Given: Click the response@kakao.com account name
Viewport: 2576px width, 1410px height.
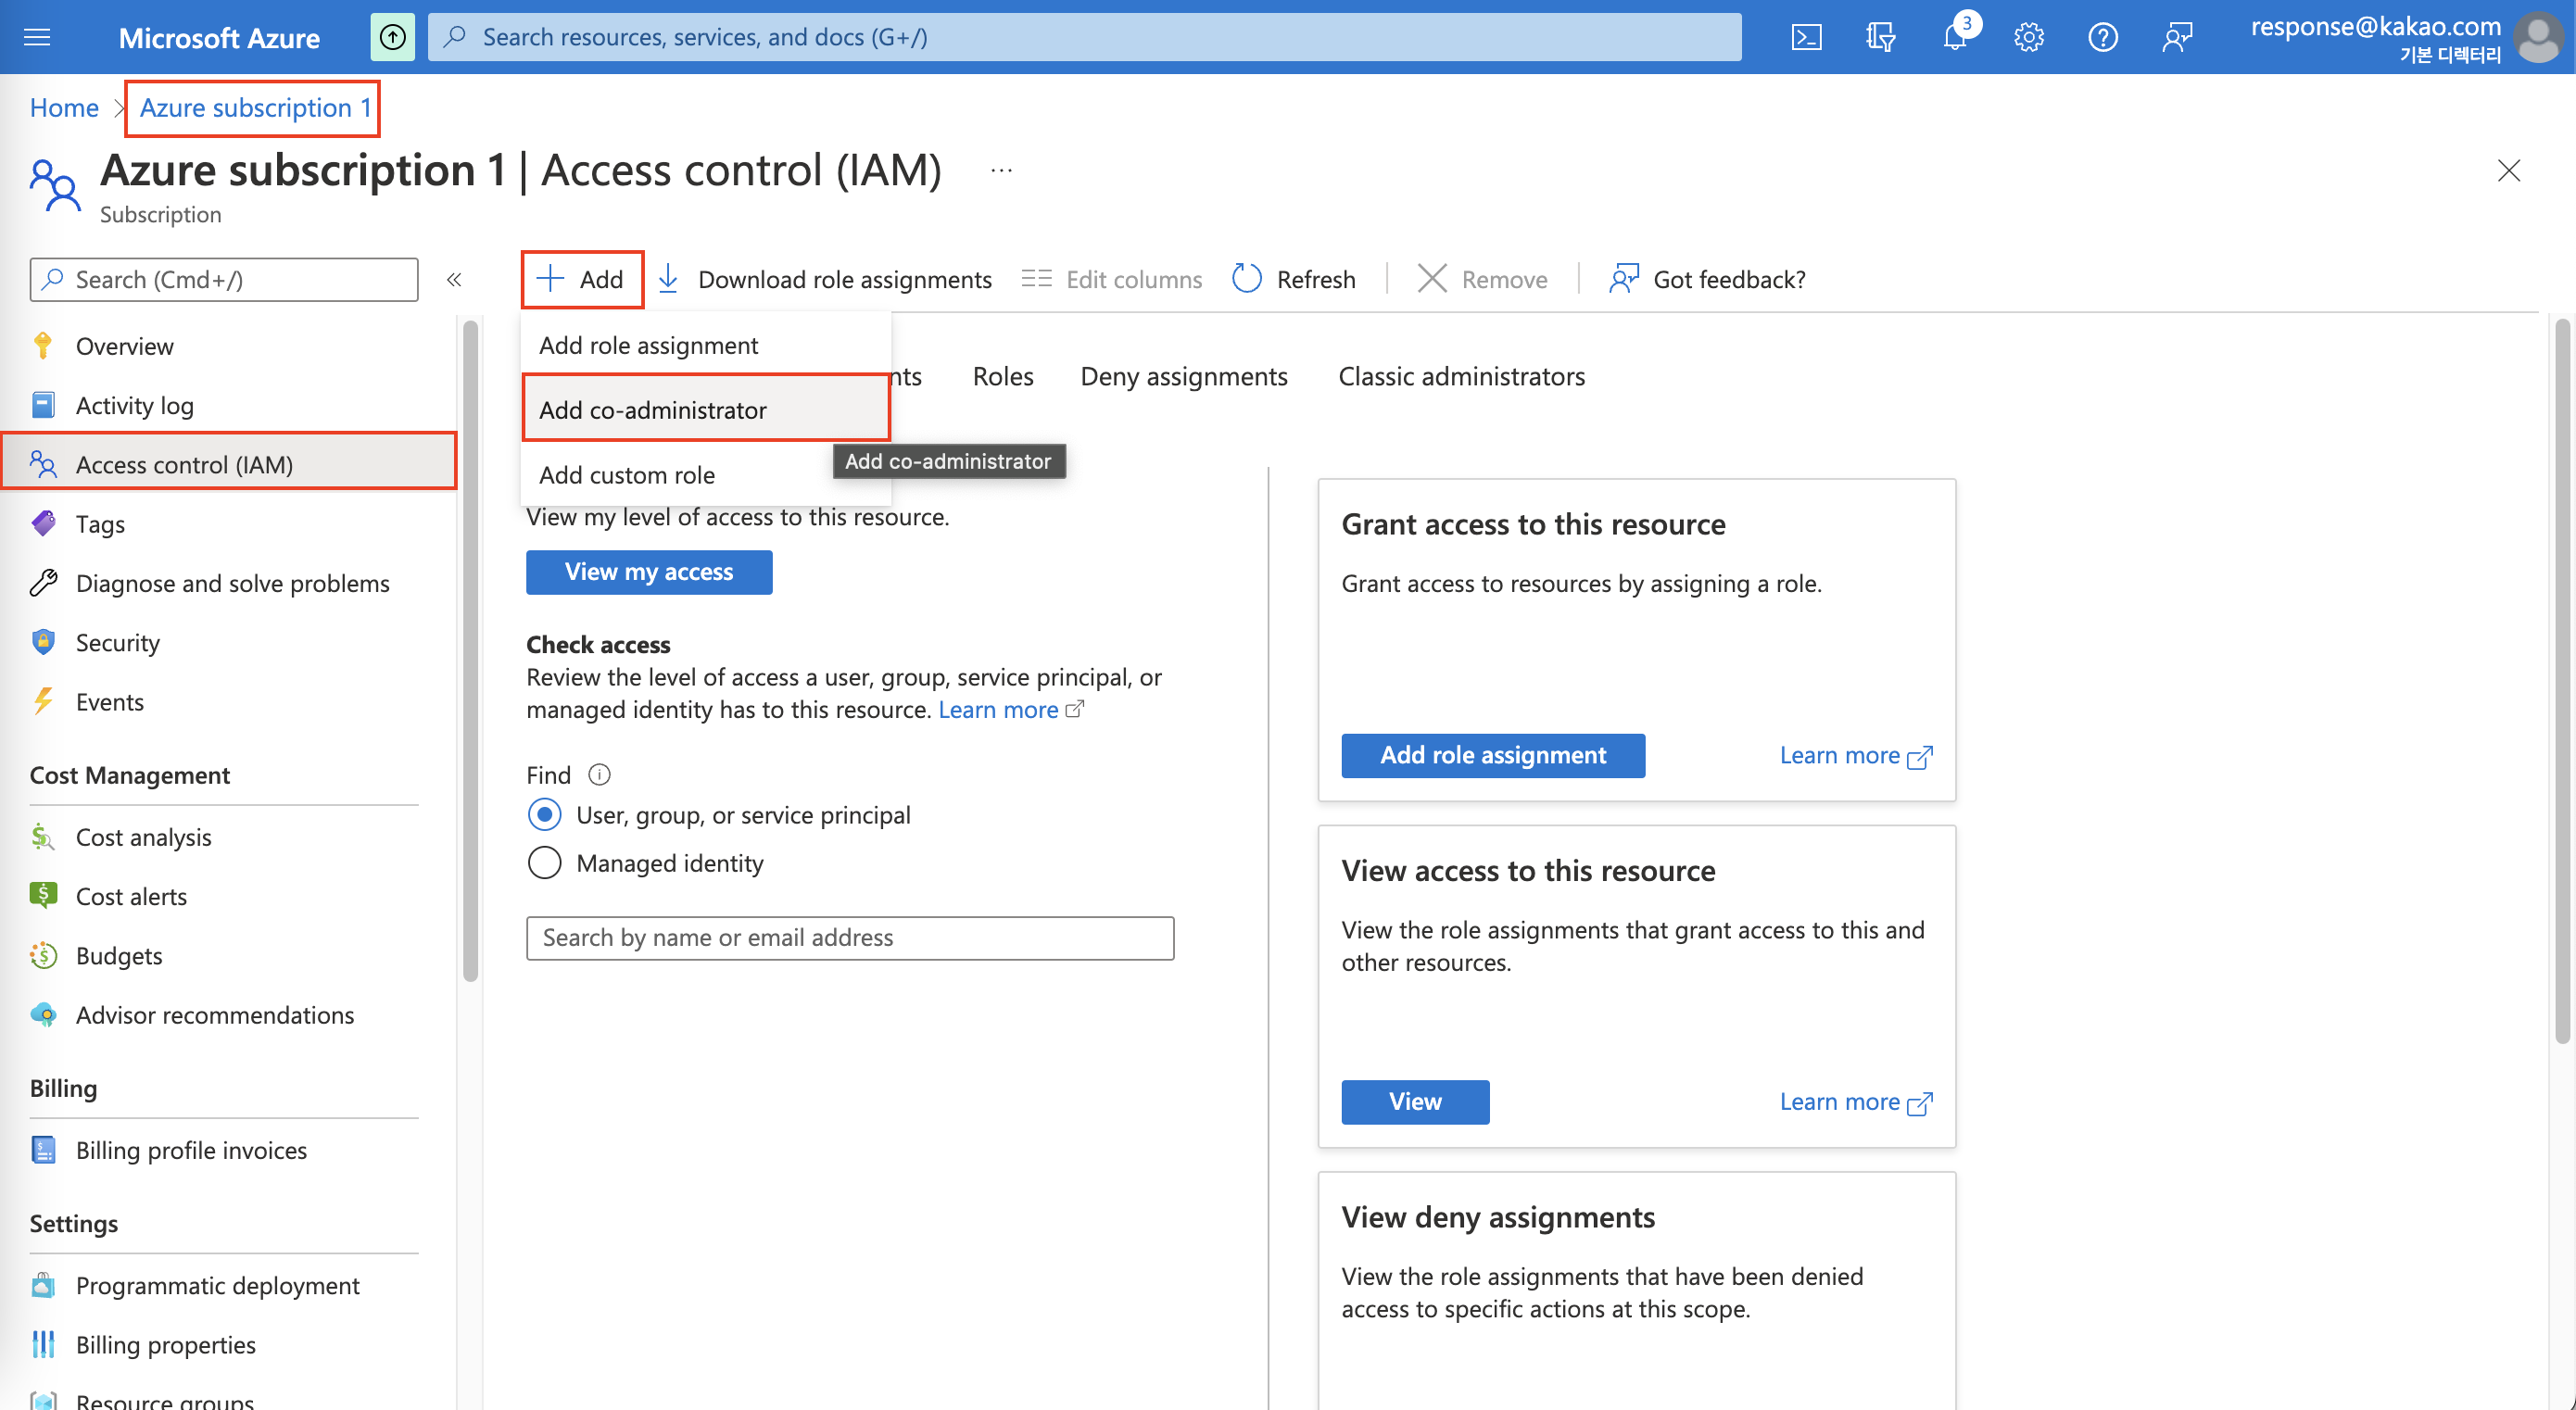Looking at the screenshot, I should [x=2375, y=26].
